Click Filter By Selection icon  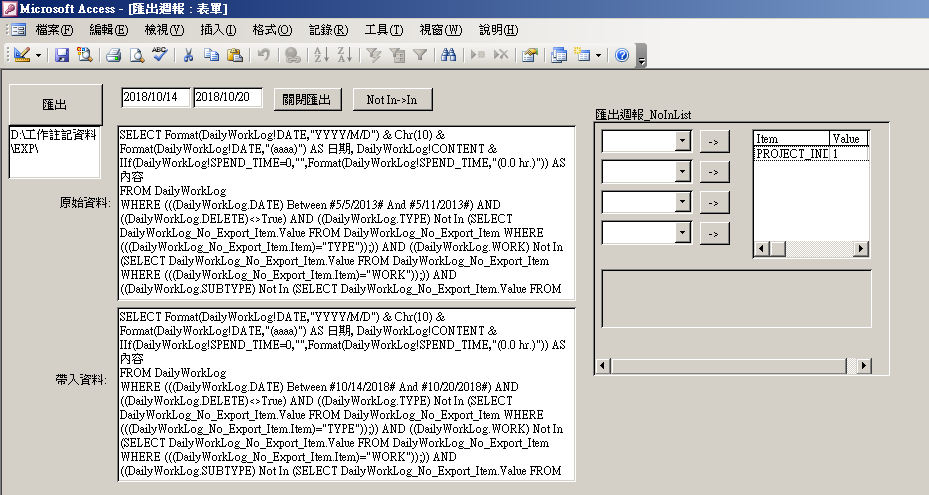tap(373, 55)
